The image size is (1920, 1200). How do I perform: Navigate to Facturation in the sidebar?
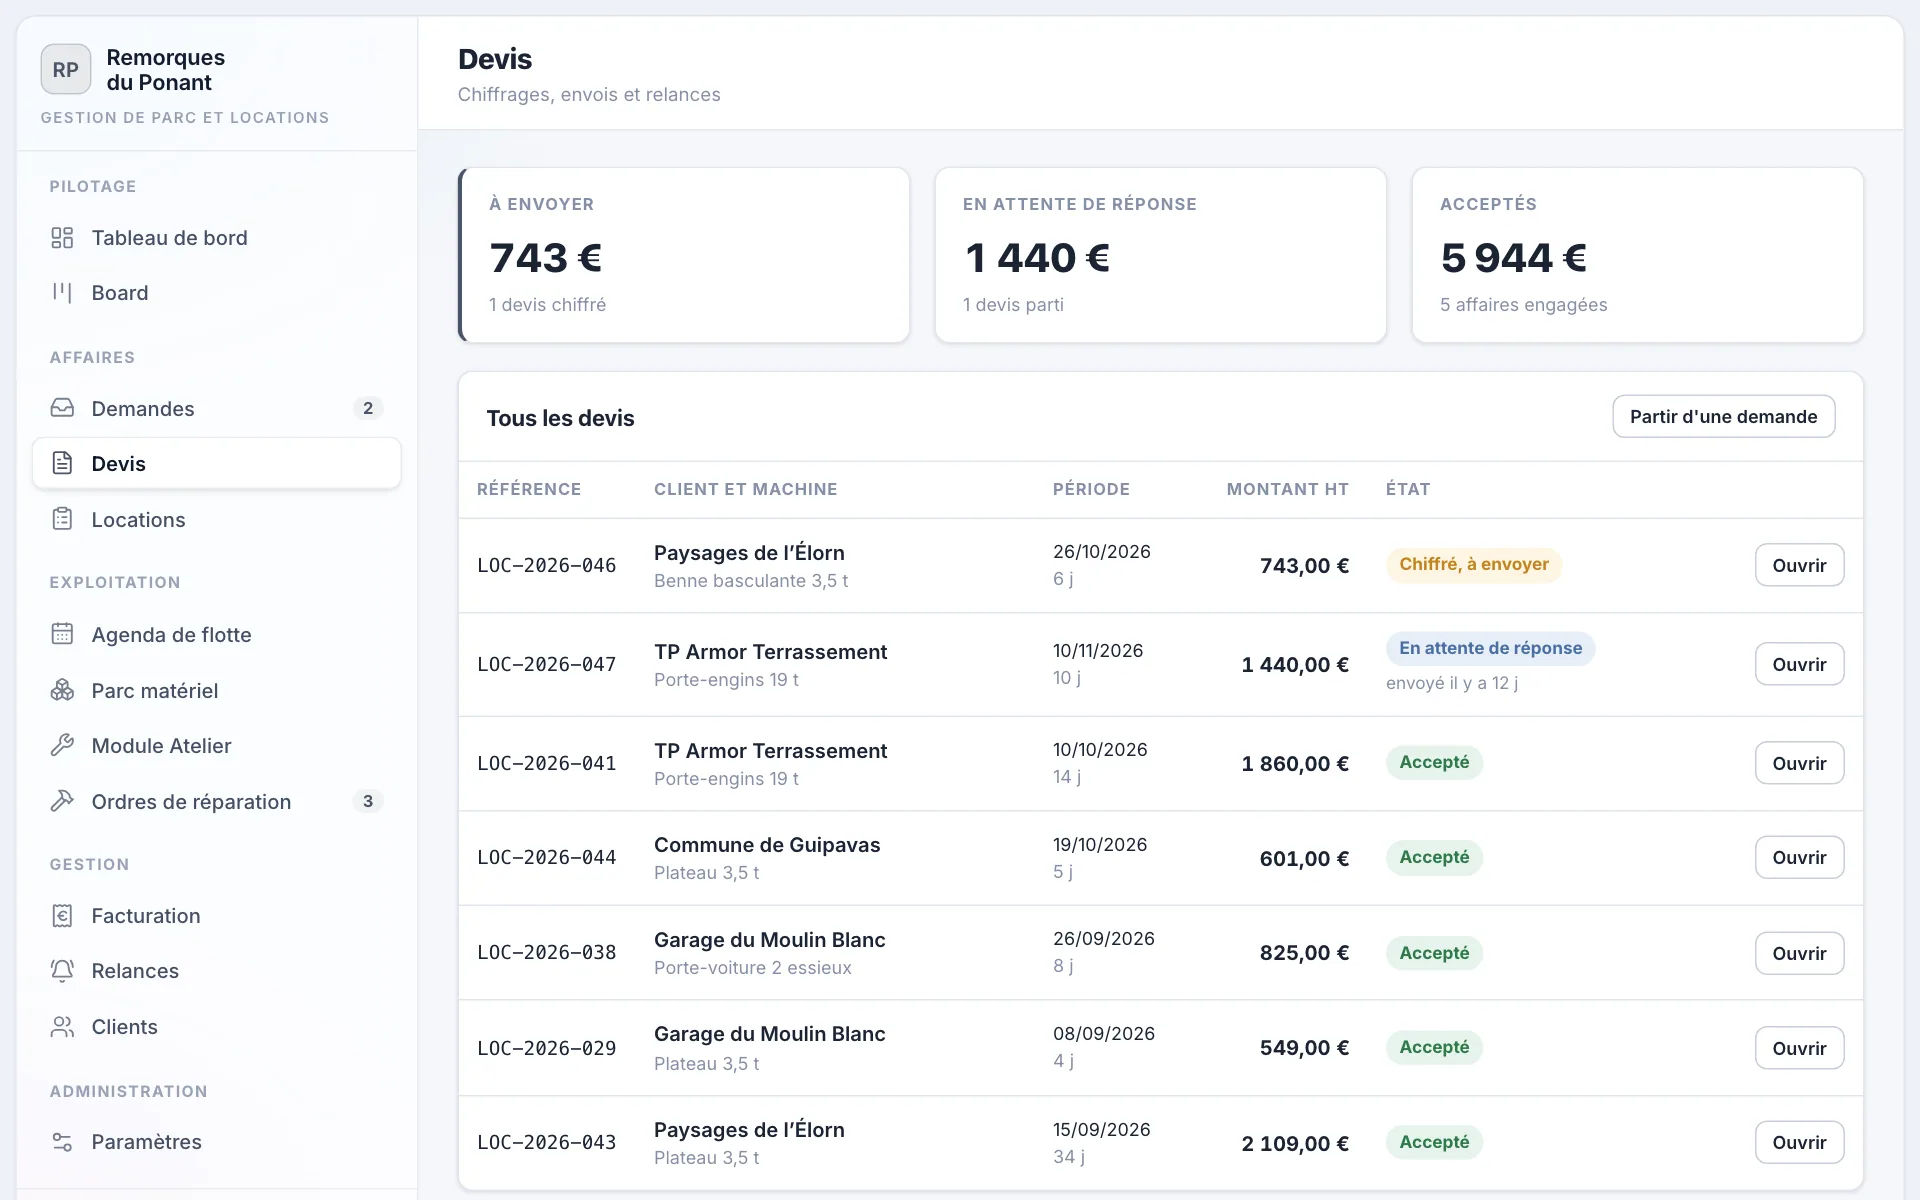[217, 915]
